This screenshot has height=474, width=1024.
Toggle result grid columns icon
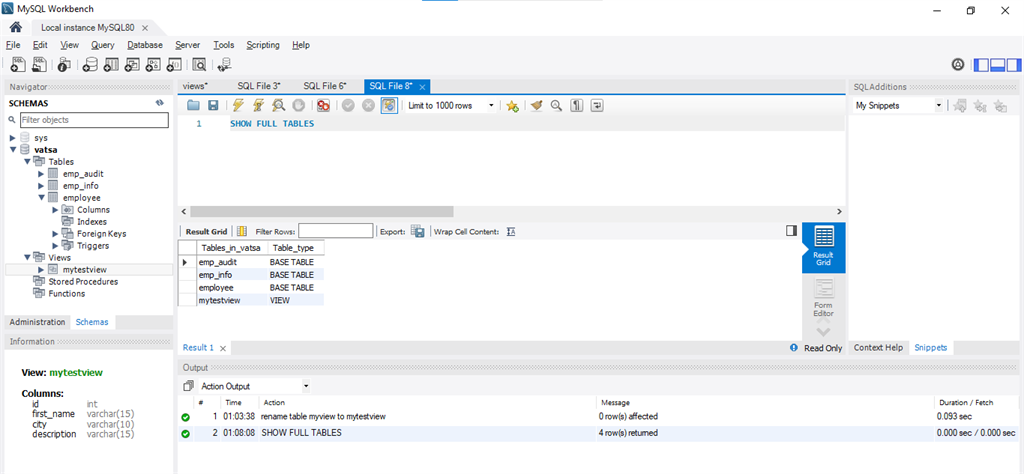pos(242,231)
